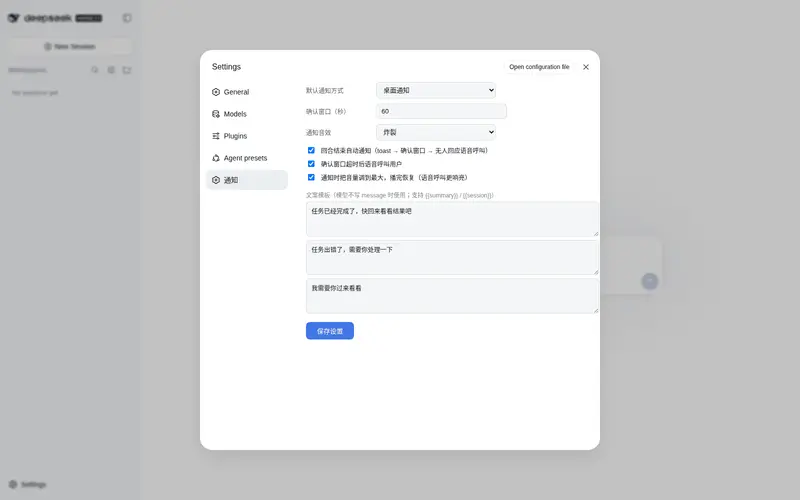This screenshot has width=800, height=500.
Task: Click the Settings dialog title
Action: [x=226, y=67]
